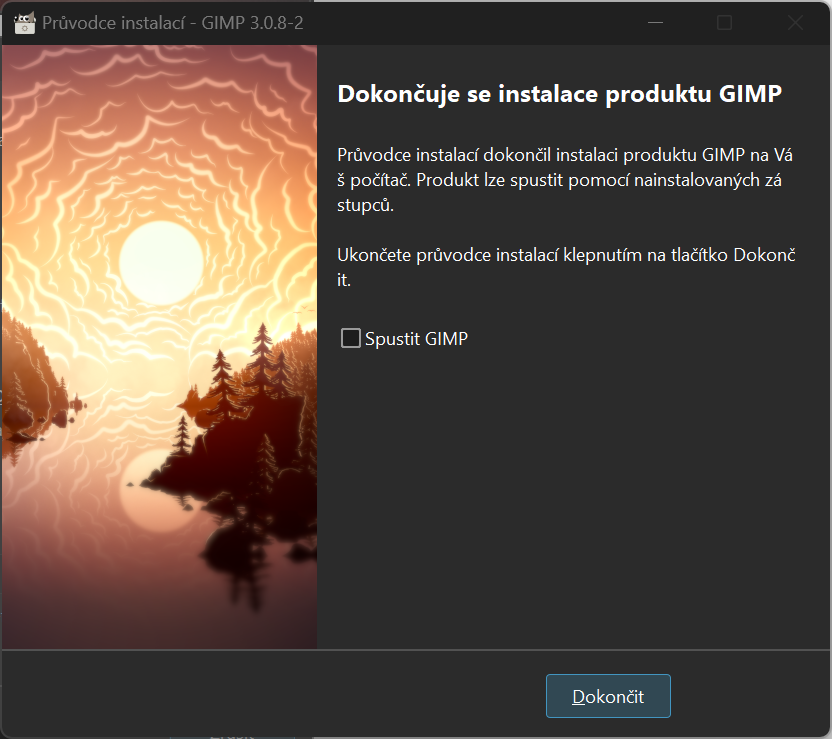Click the greyed-out maximize window button
This screenshot has height=739, width=832.
click(x=724, y=23)
